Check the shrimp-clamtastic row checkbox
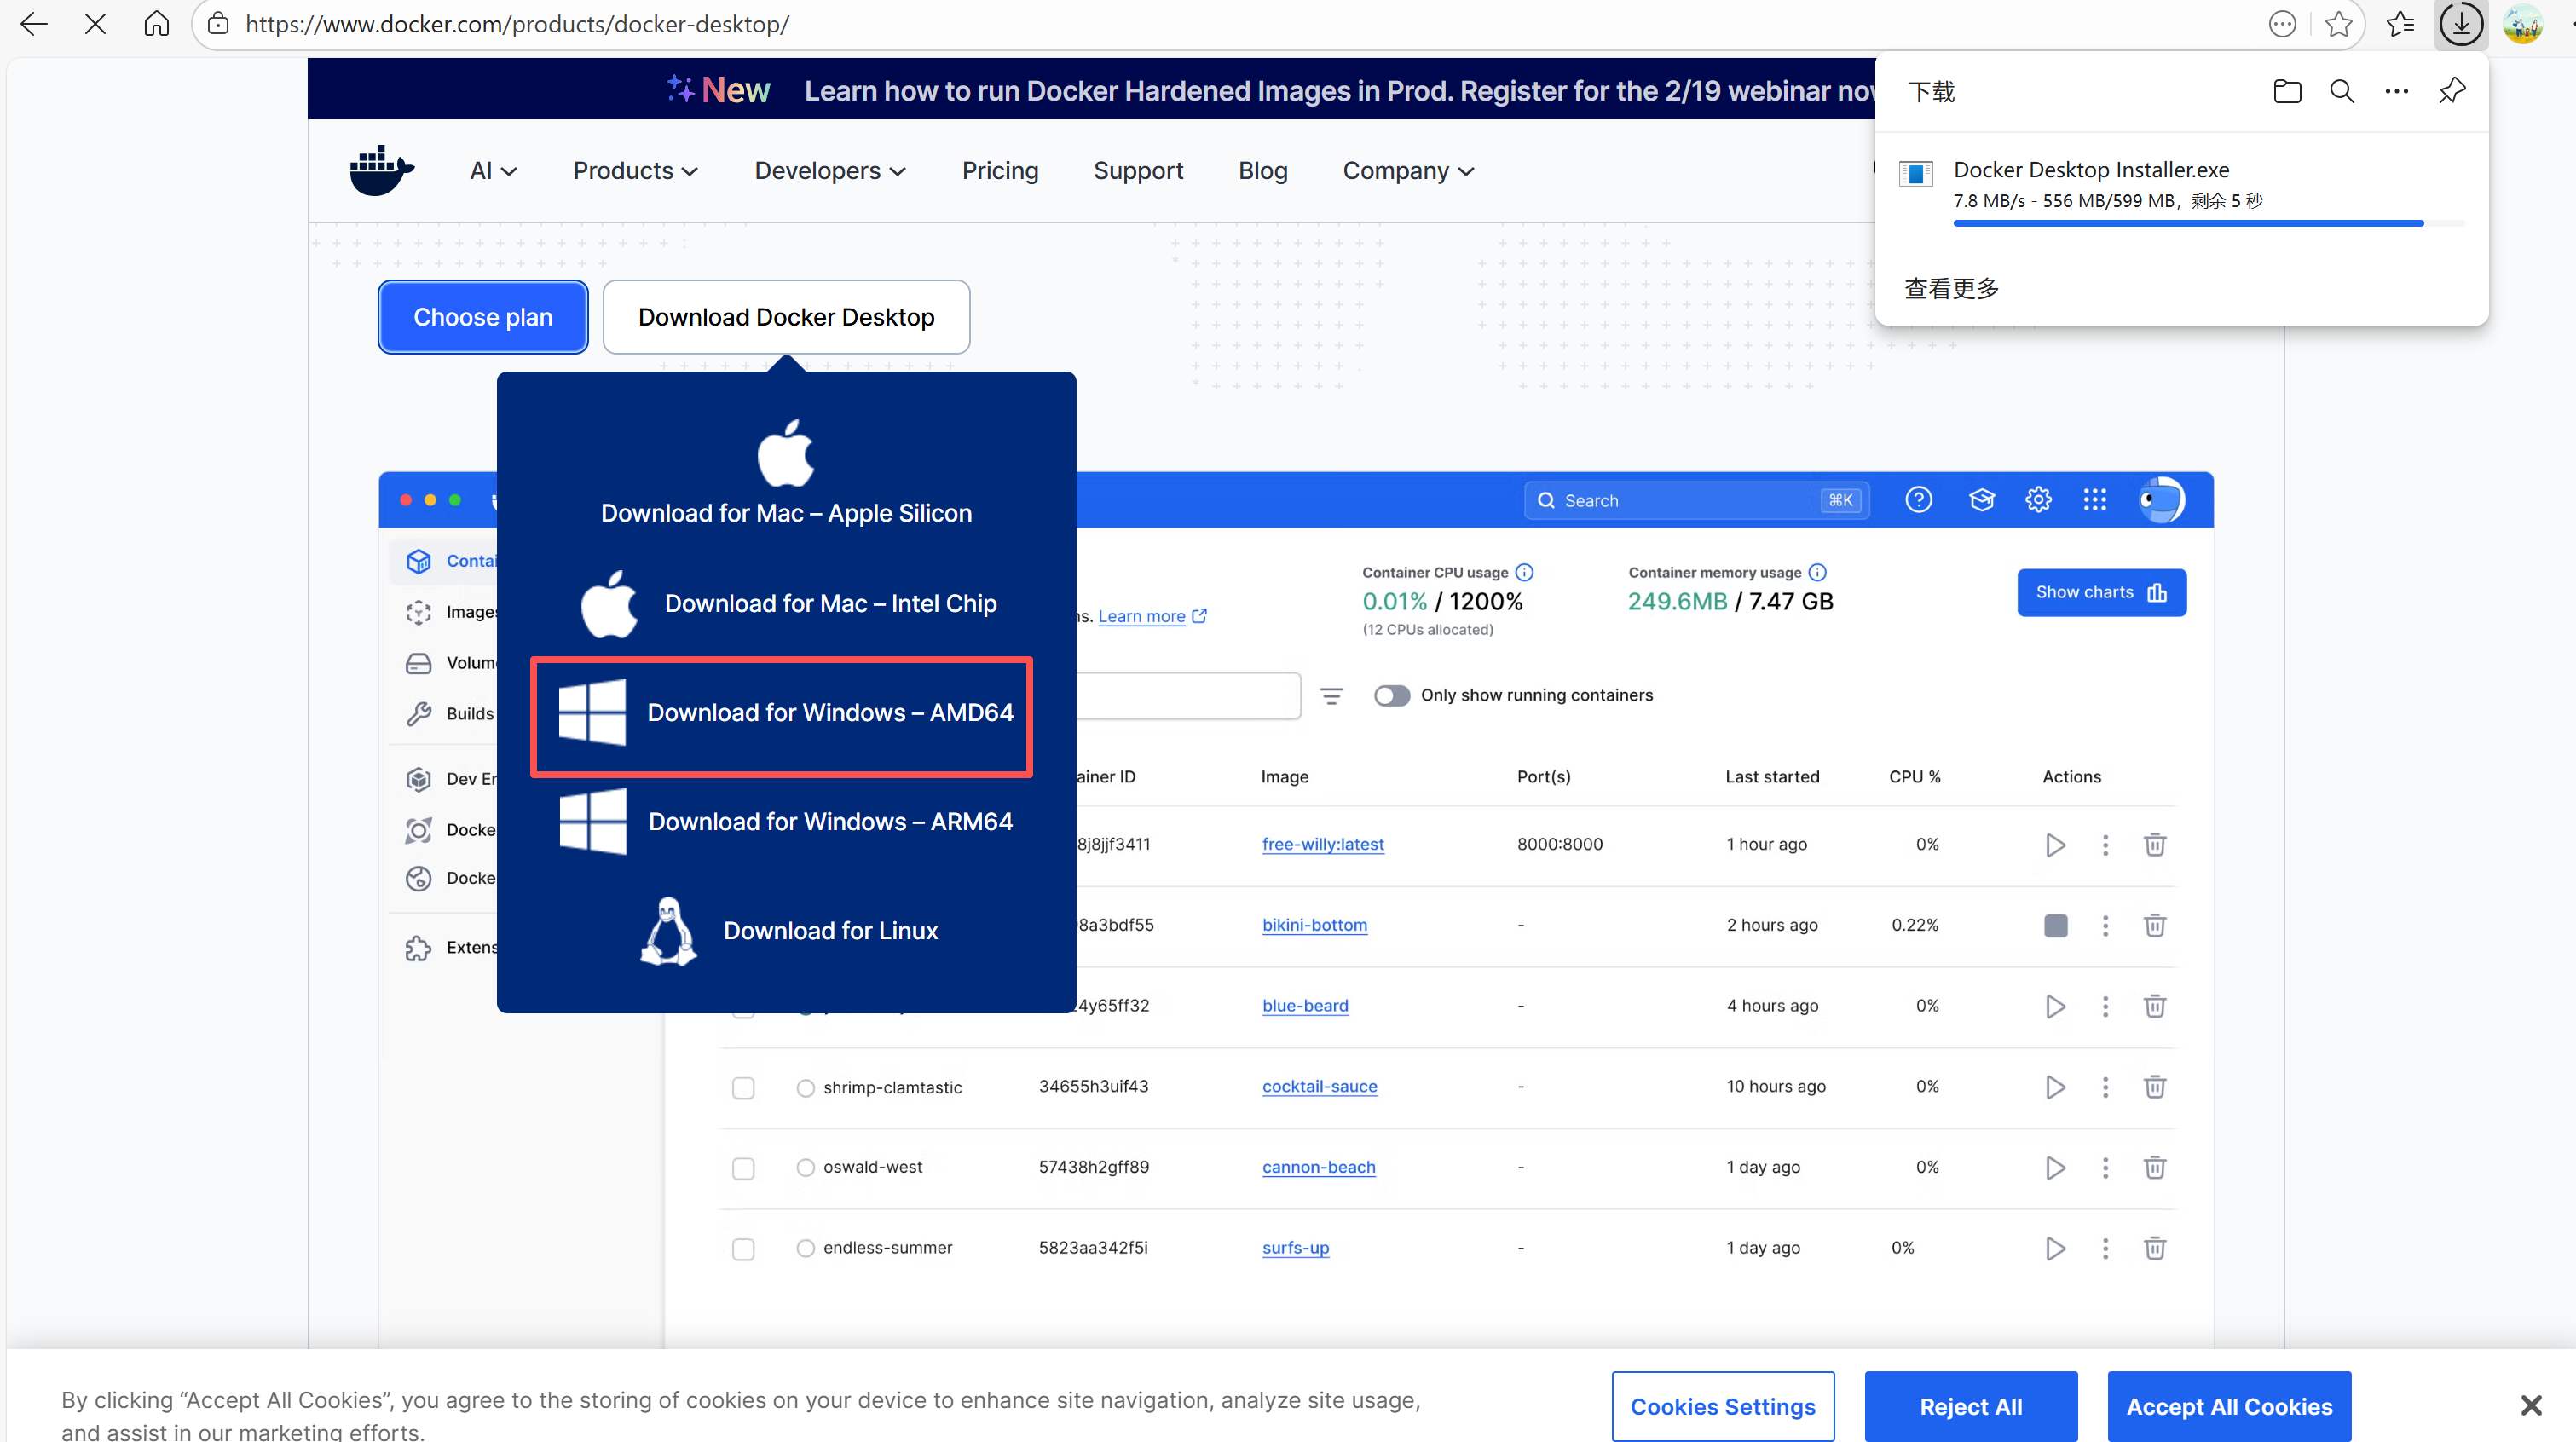This screenshot has height=1442, width=2576. point(743,1087)
